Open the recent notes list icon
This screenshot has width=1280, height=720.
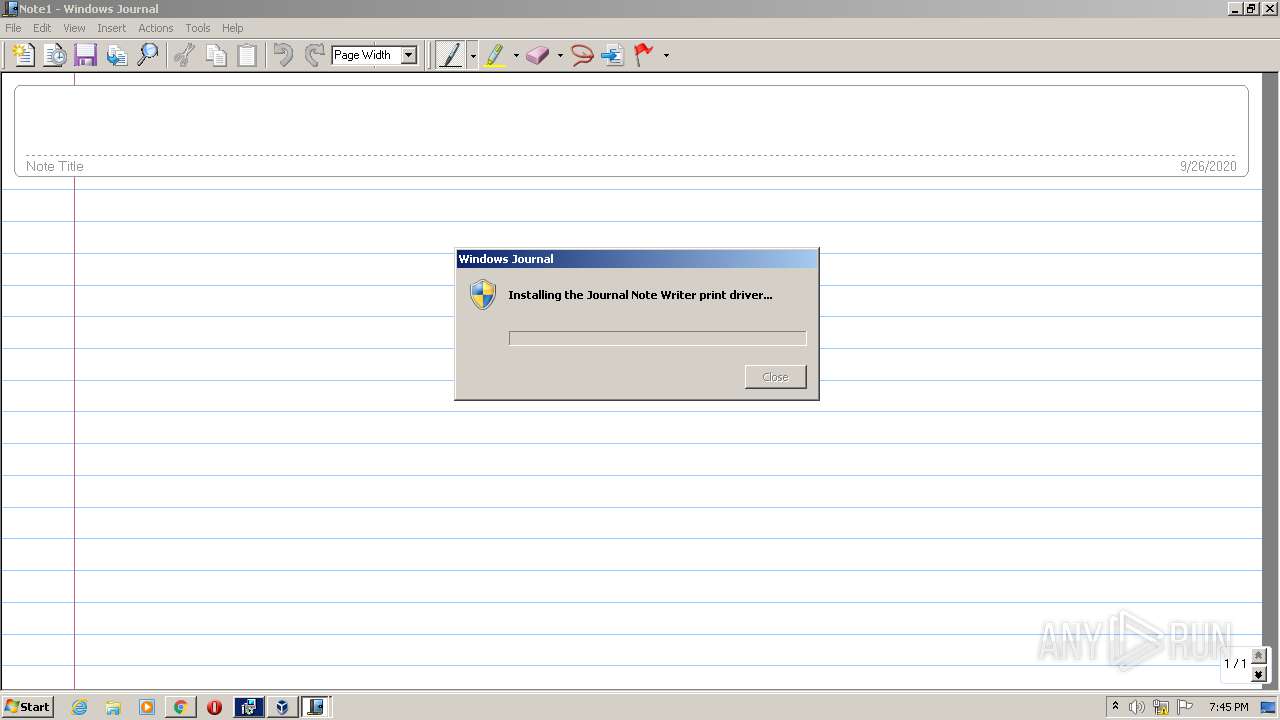54,55
